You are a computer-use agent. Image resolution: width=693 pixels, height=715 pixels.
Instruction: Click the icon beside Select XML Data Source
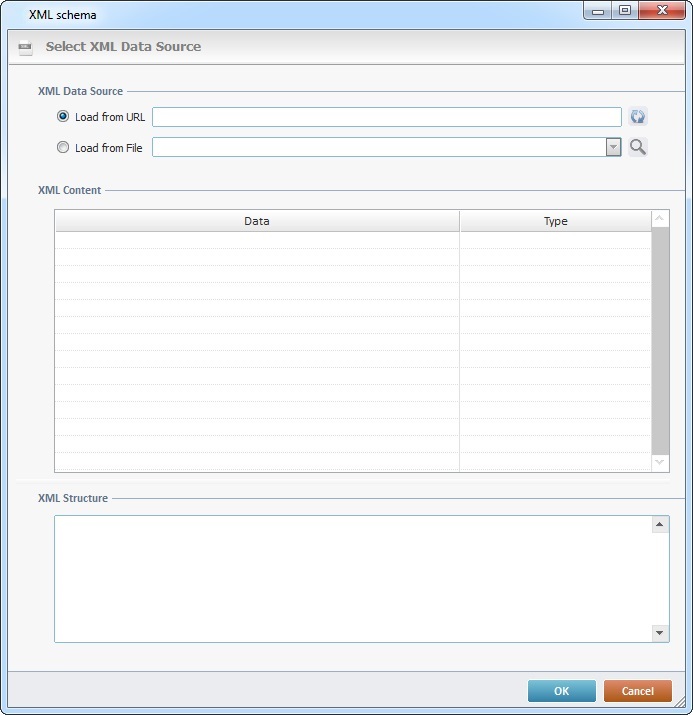pos(25,47)
